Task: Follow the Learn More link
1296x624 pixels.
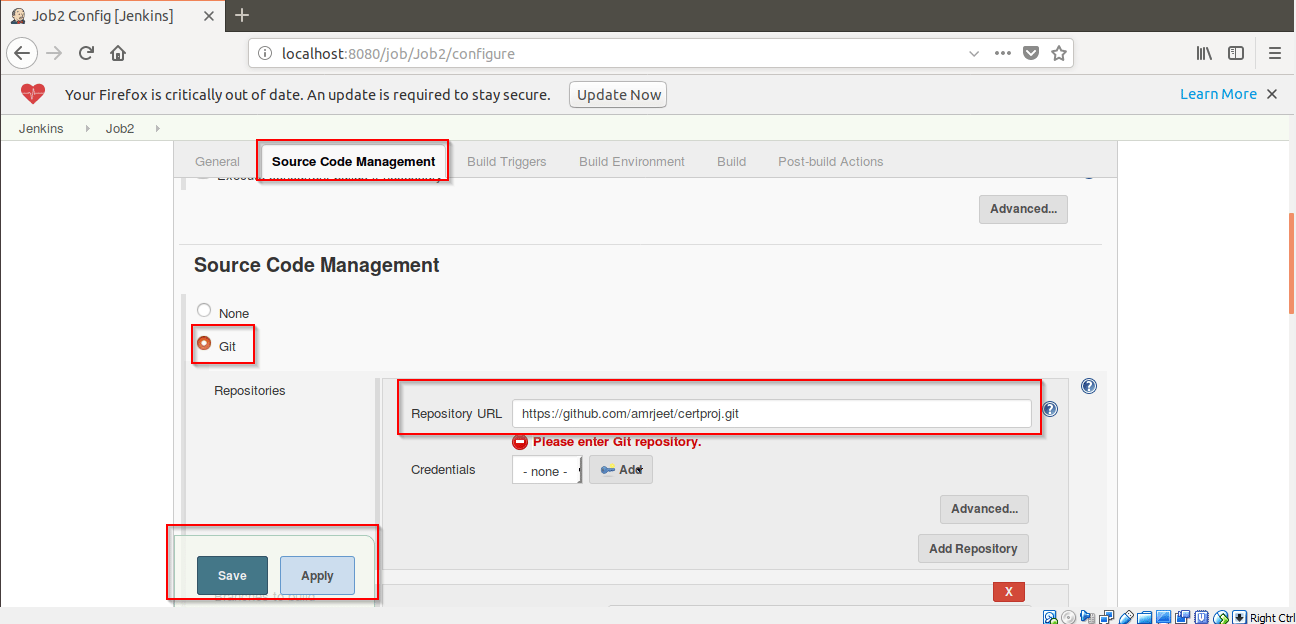Action: click(x=1218, y=93)
